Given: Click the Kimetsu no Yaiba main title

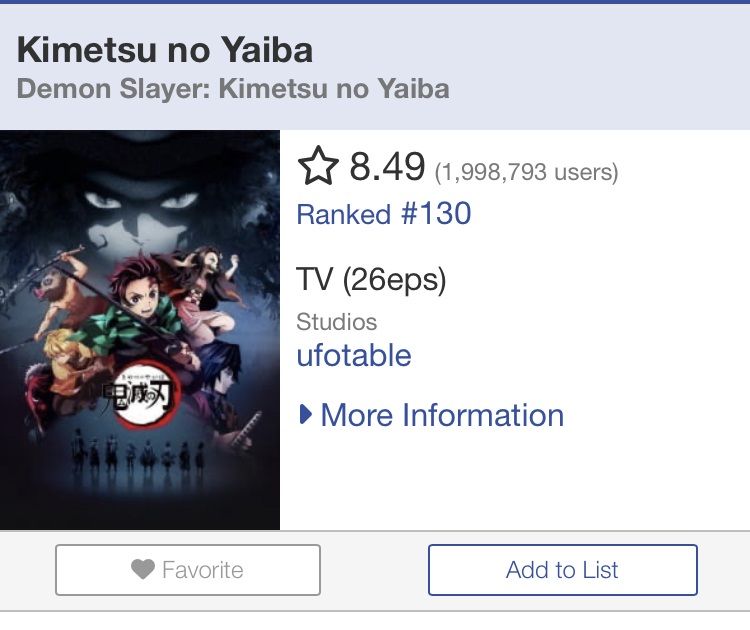Looking at the screenshot, I should click(x=165, y=49).
